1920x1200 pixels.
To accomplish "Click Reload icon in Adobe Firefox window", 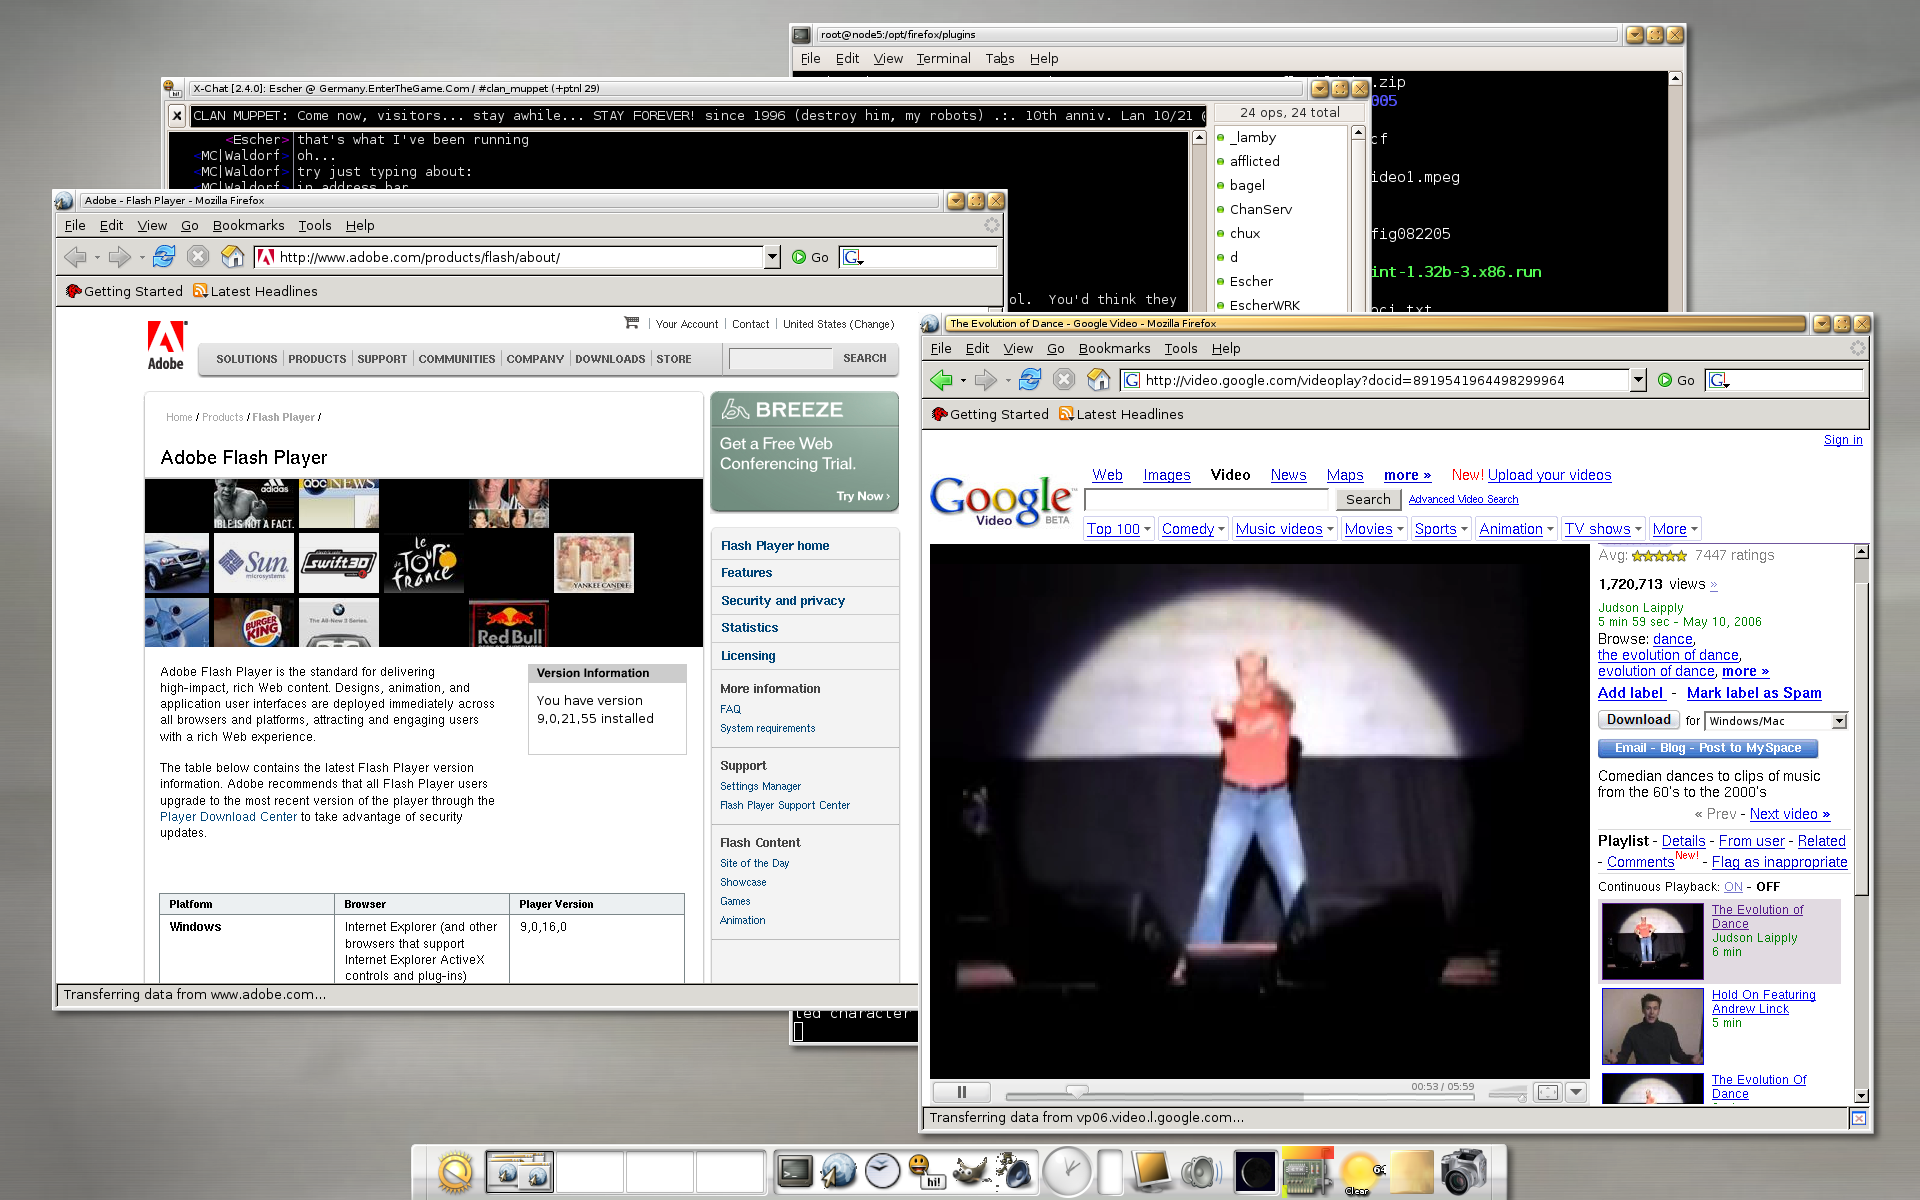I will 164,257.
